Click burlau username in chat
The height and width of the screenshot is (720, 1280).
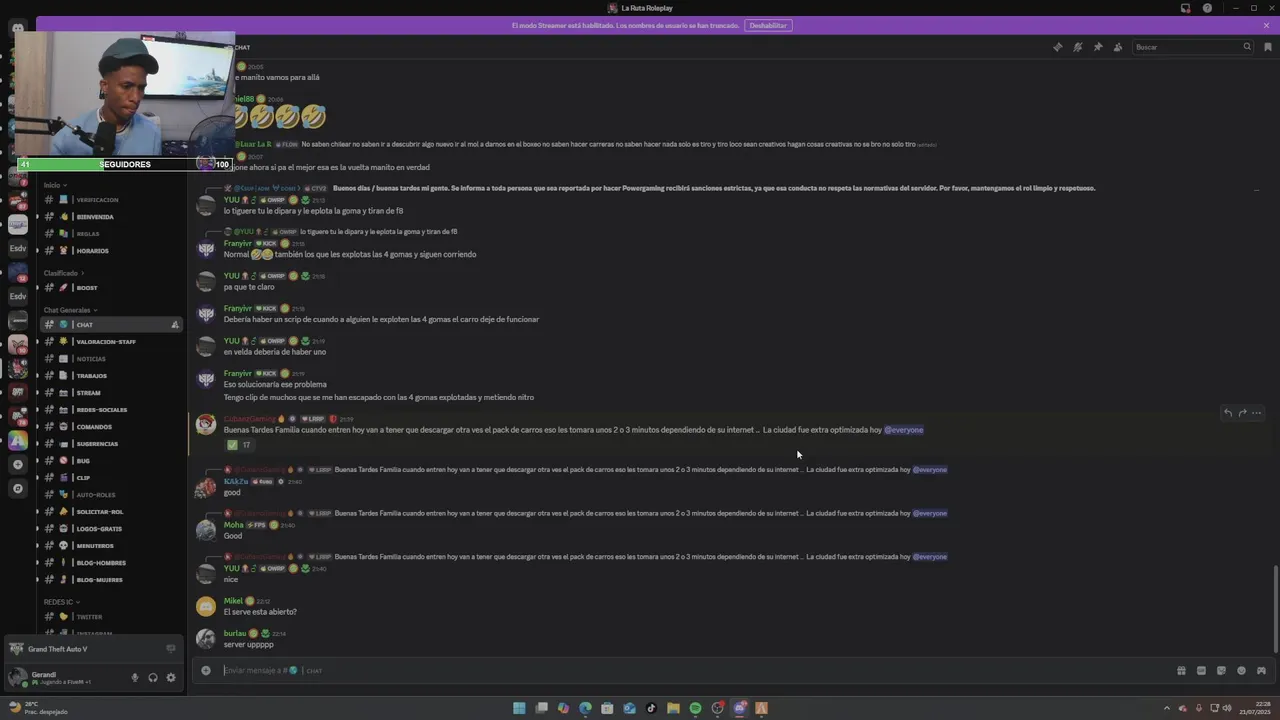coord(235,633)
